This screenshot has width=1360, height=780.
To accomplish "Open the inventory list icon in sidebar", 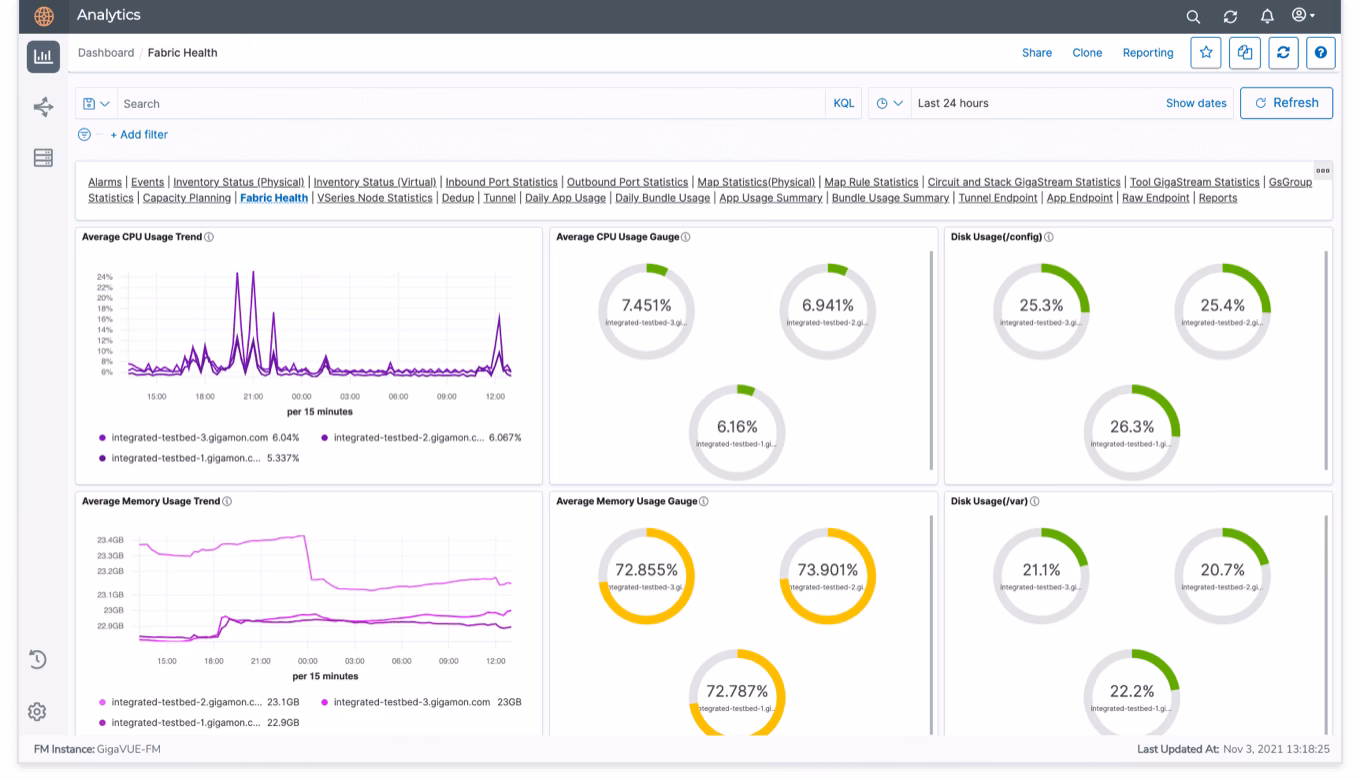I will (43, 158).
